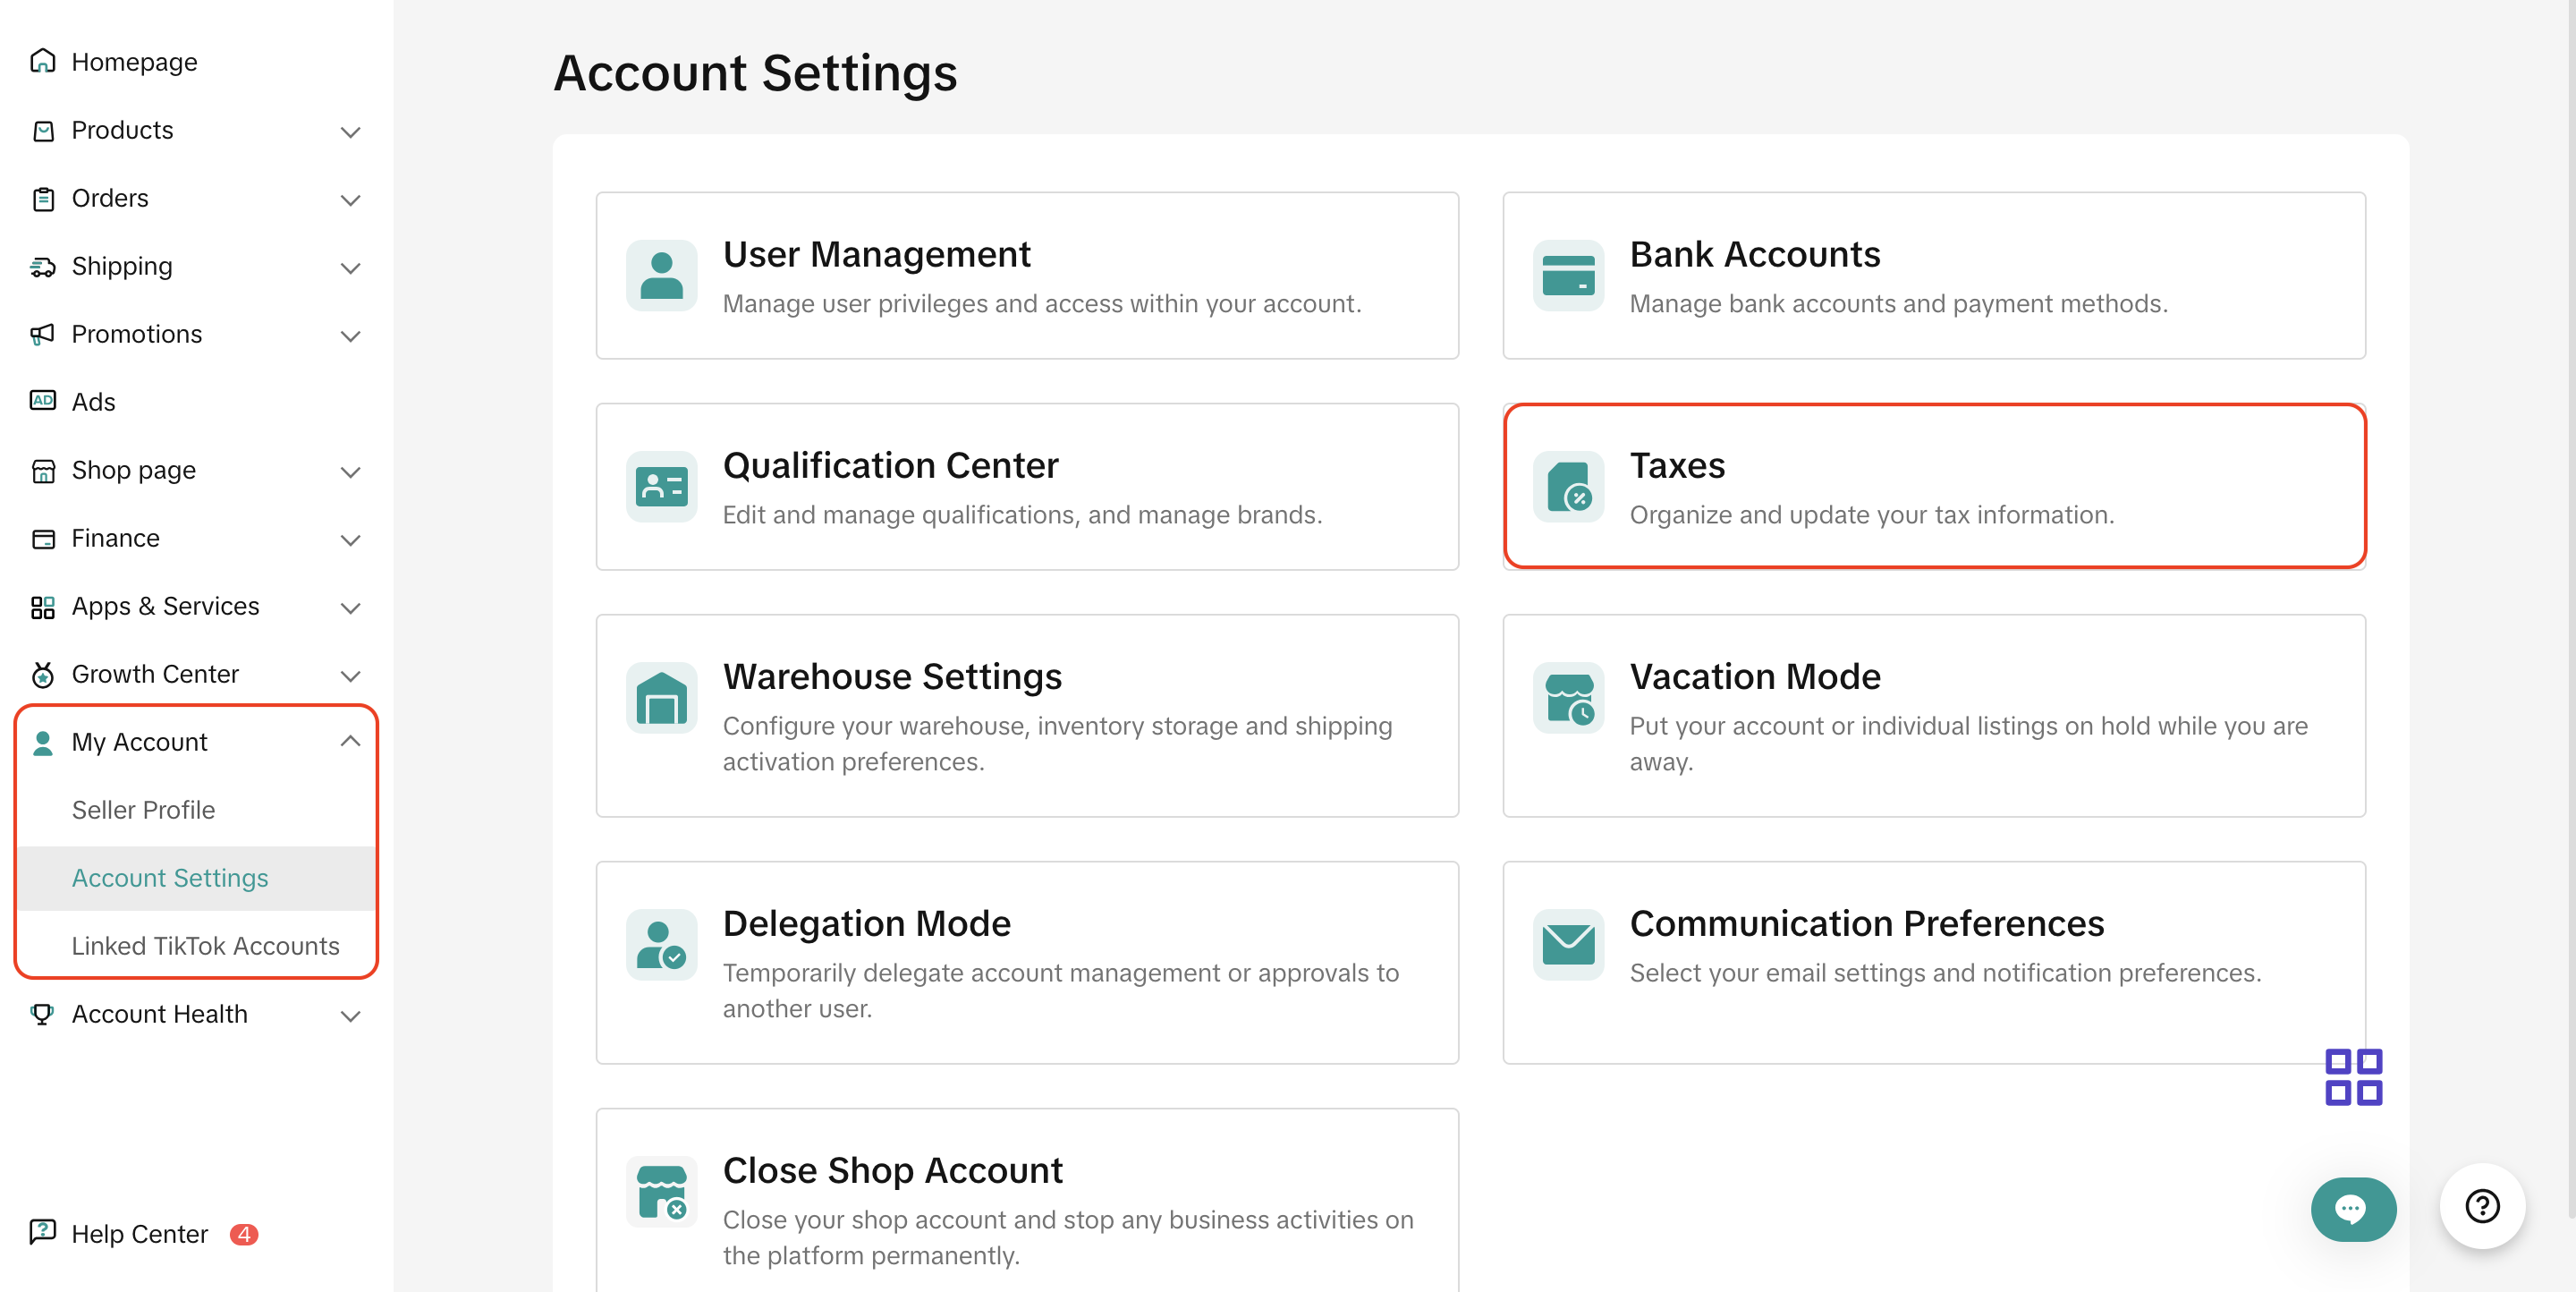Open the Help Center link
Viewport: 2576px width, 1292px height.
click(139, 1234)
